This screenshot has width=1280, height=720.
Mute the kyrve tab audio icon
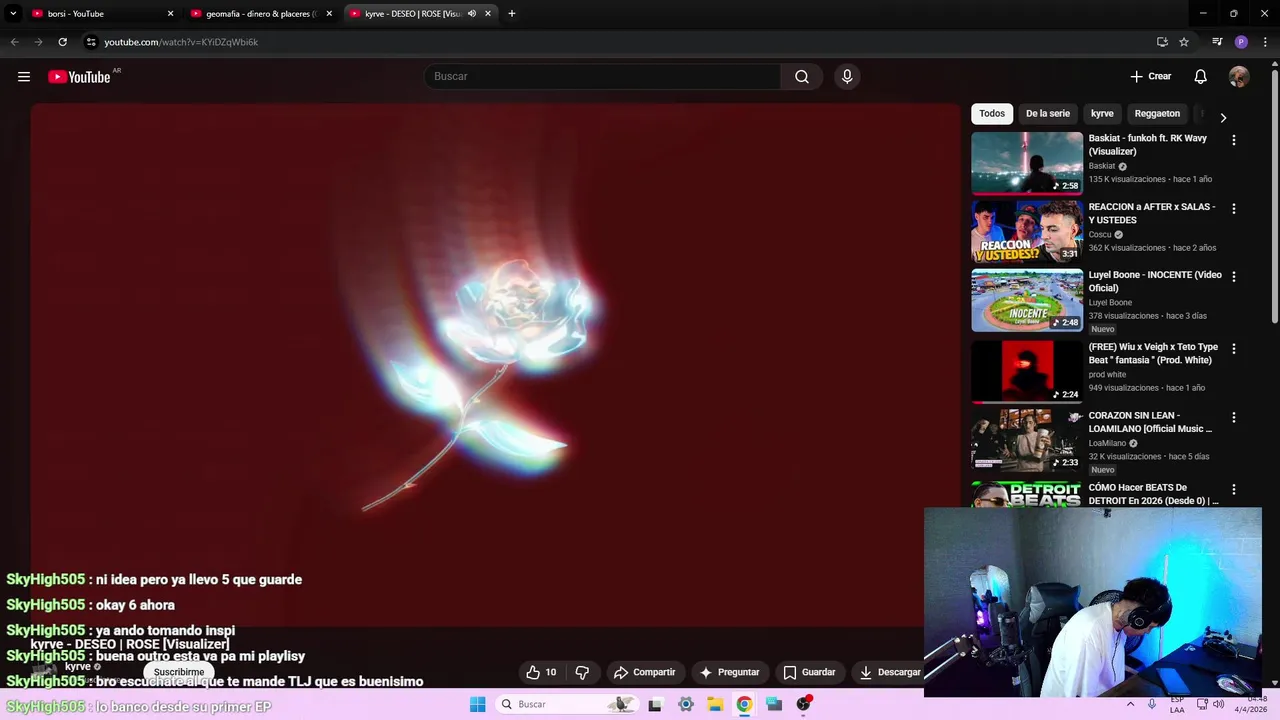472,14
